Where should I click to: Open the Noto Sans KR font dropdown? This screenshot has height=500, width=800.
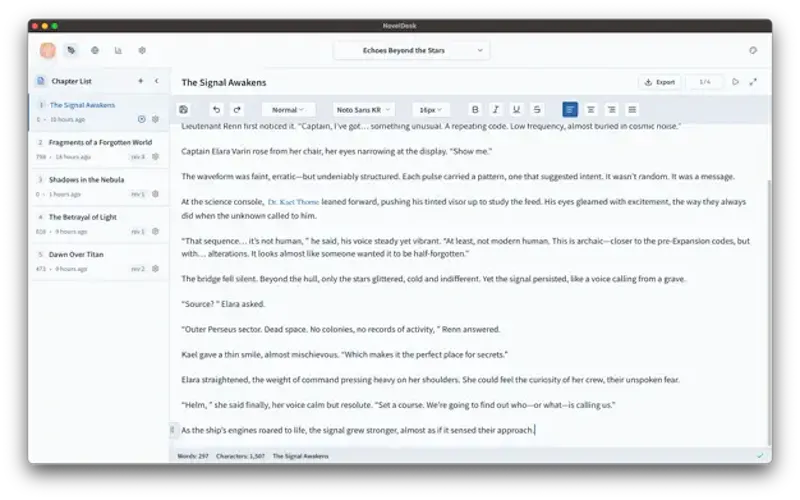(364, 110)
